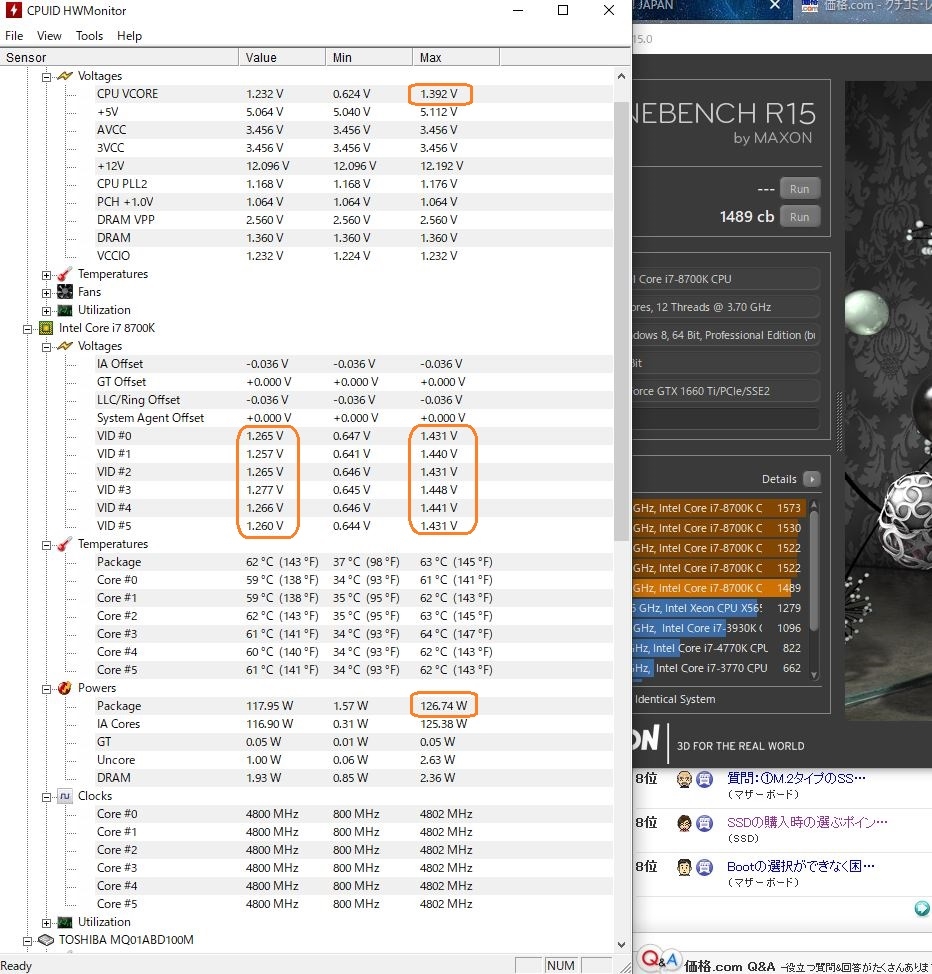Click the lightning Voltages icon above CPU VCORE
This screenshot has height=974, width=932.
pyautogui.click(x=65, y=76)
